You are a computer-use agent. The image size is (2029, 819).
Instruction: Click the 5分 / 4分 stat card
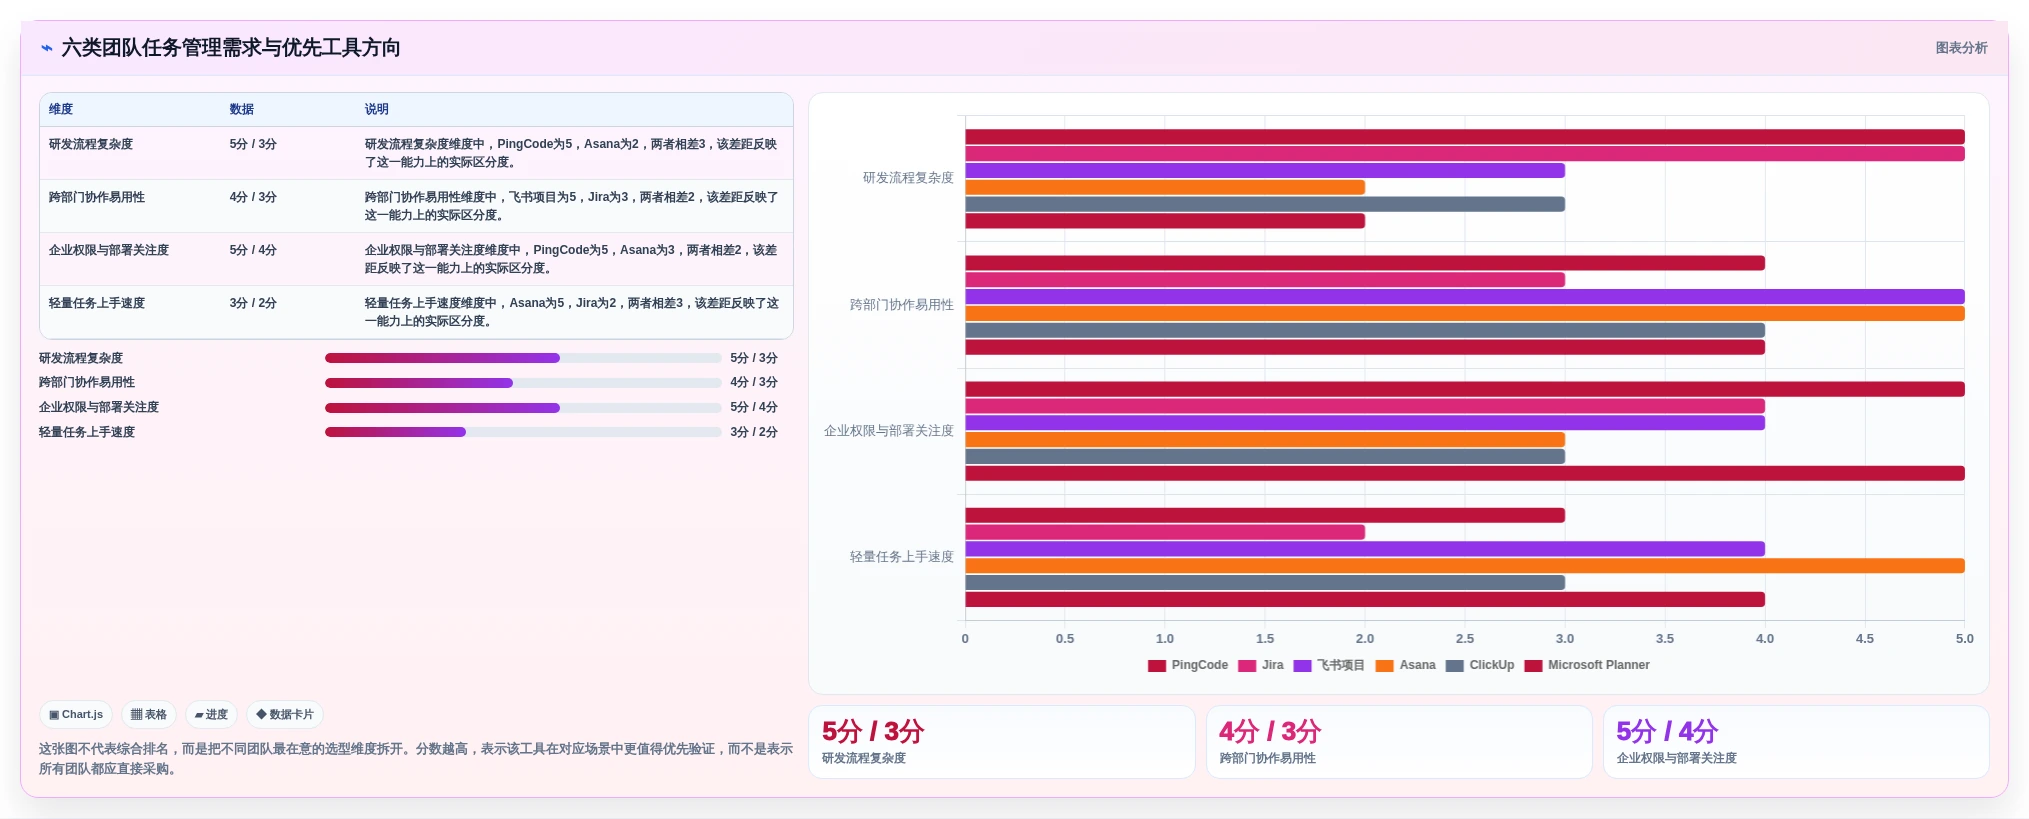coord(1796,742)
